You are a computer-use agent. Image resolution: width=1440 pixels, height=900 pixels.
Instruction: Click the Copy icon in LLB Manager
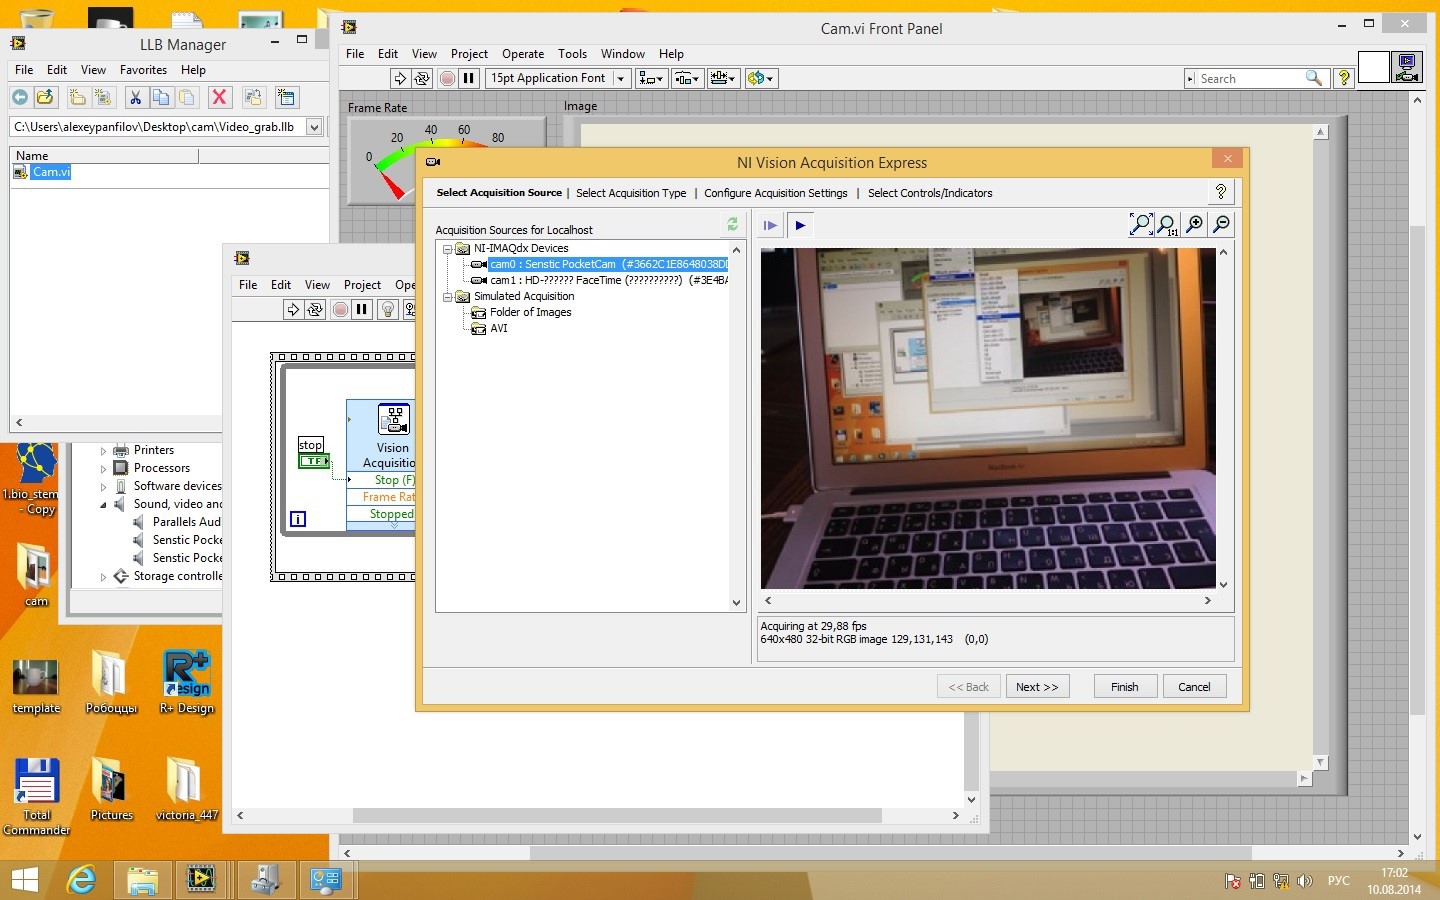tap(160, 97)
